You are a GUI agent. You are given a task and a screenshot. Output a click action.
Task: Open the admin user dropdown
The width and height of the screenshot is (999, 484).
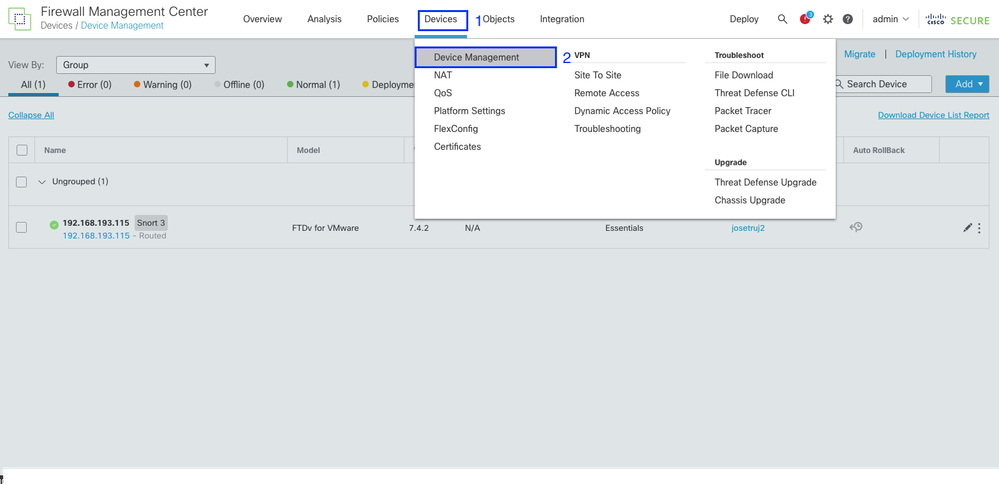click(890, 19)
